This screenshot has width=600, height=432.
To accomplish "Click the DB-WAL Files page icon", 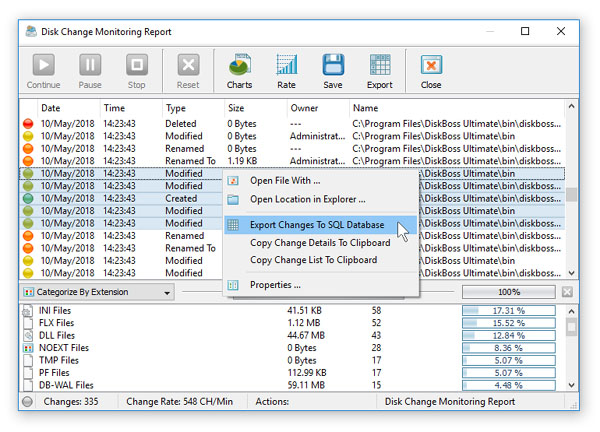I will (x=28, y=385).
